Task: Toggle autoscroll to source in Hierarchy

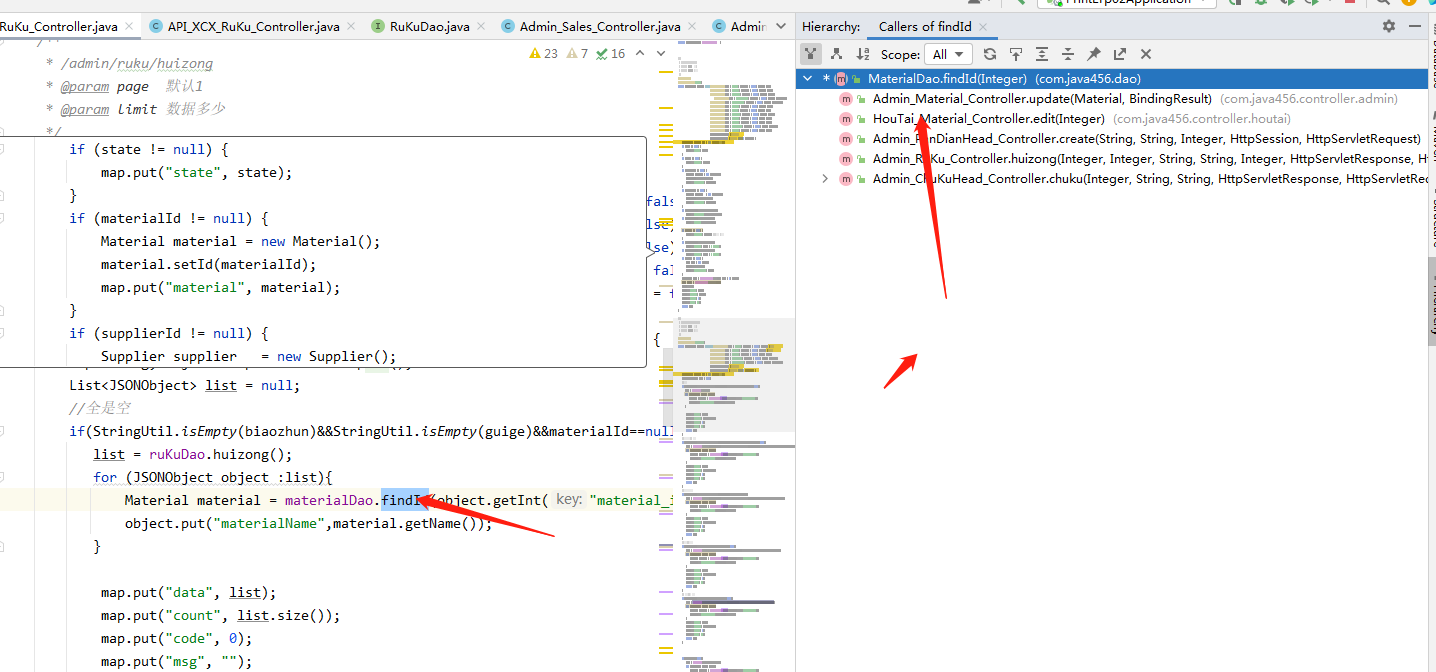Action: click(x=1016, y=54)
